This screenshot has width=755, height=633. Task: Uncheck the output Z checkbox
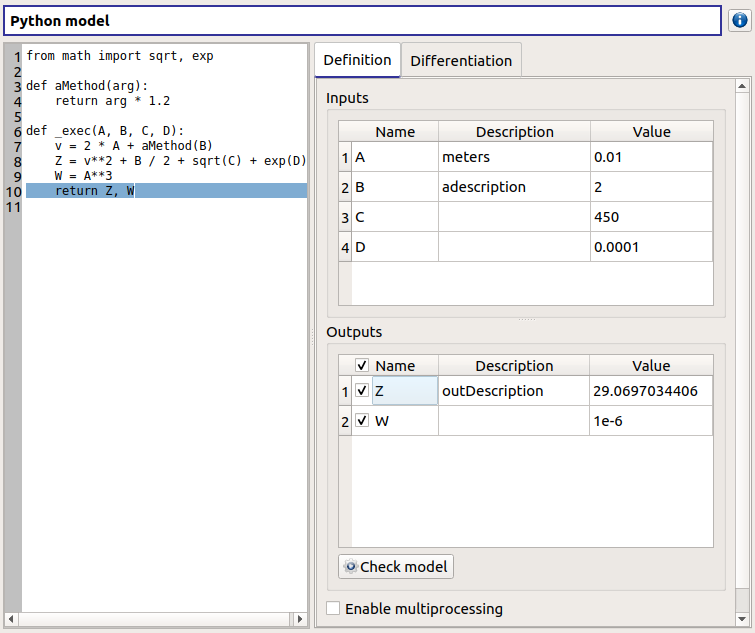[x=362, y=391]
